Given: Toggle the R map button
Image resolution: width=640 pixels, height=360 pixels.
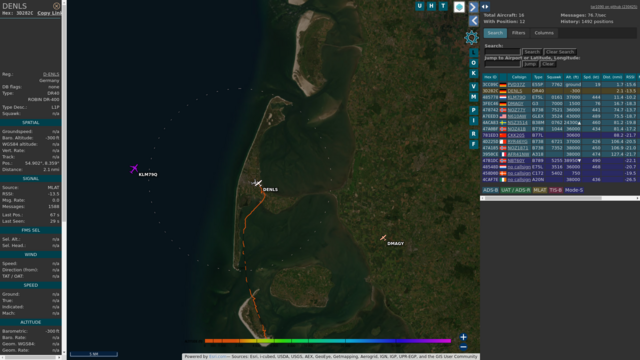Looking at the screenshot, I should click(x=473, y=134).
